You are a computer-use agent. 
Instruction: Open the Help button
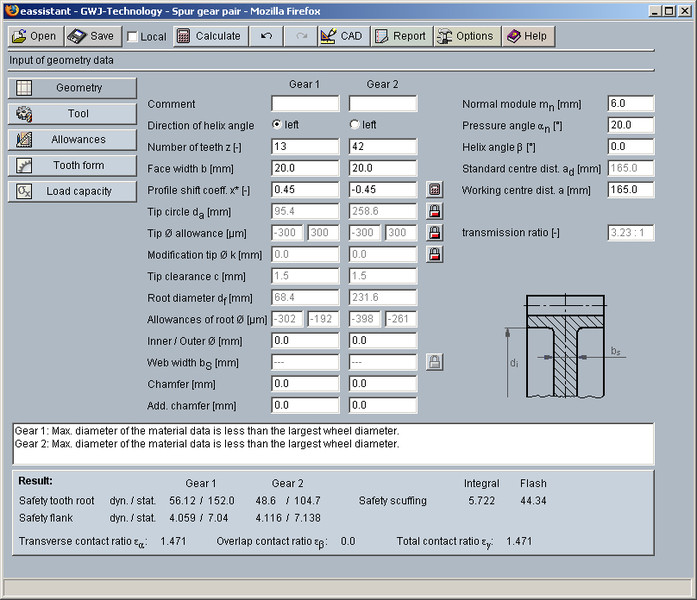(527, 36)
